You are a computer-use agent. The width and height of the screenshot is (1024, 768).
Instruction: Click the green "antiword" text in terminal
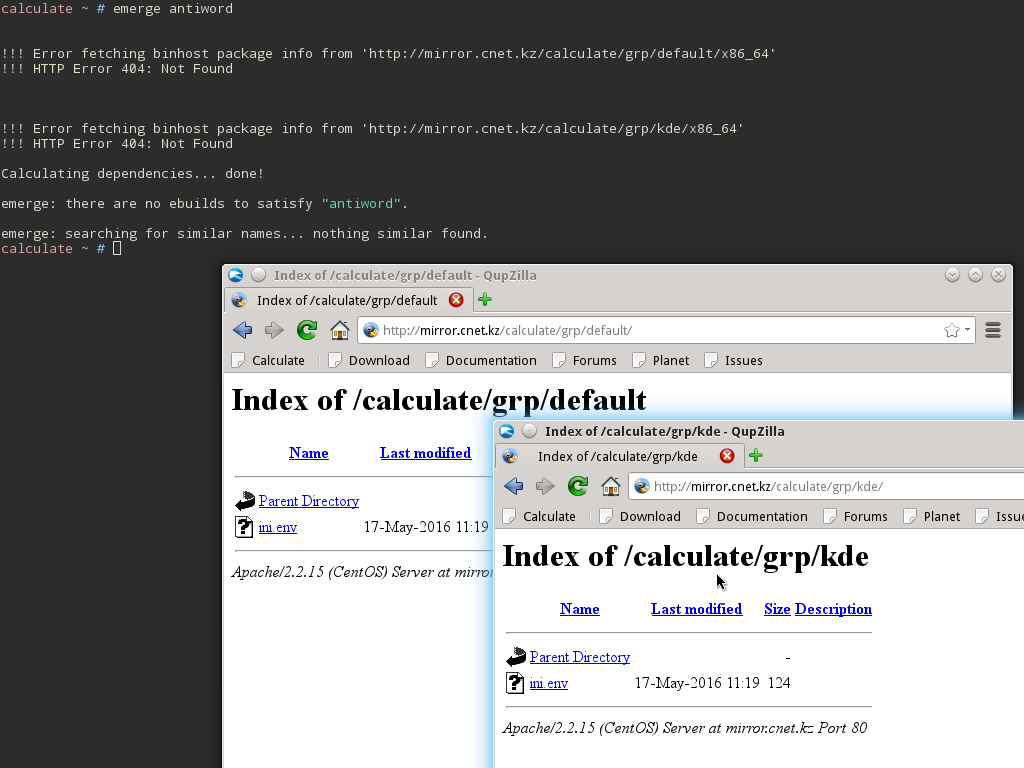(x=360, y=204)
